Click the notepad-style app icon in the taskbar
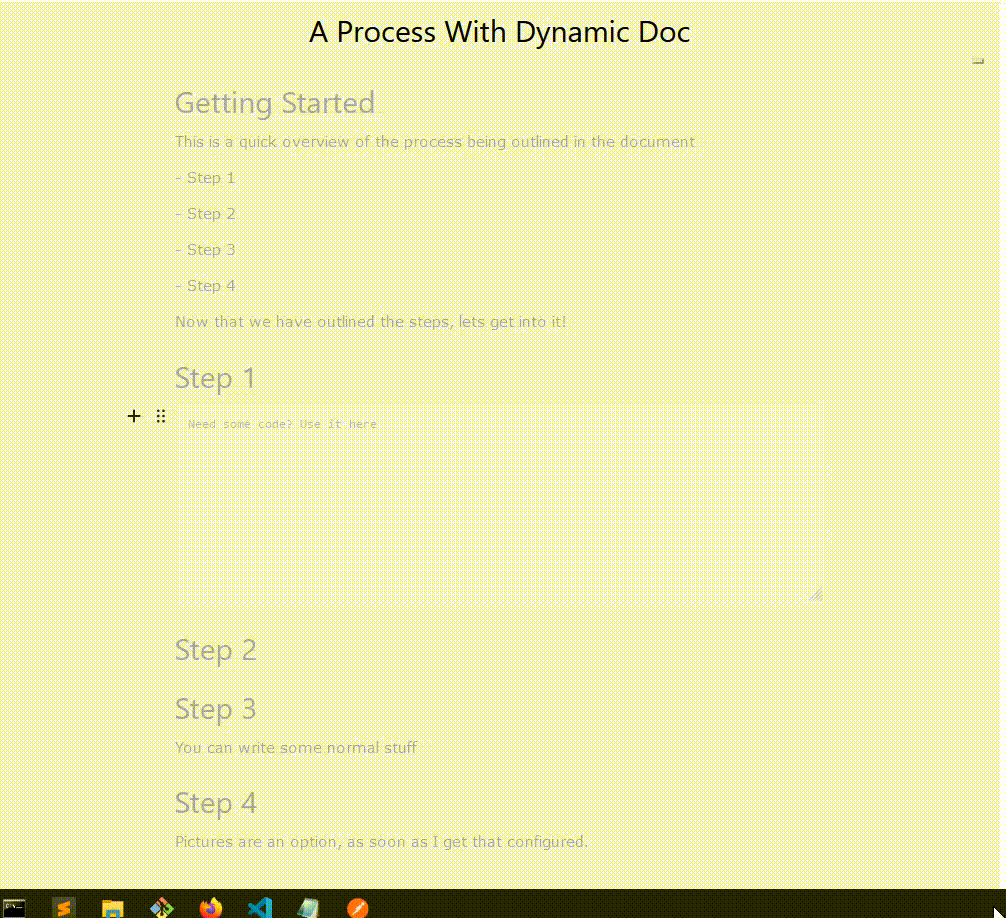This screenshot has height=918, width=1006. [x=307, y=908]
